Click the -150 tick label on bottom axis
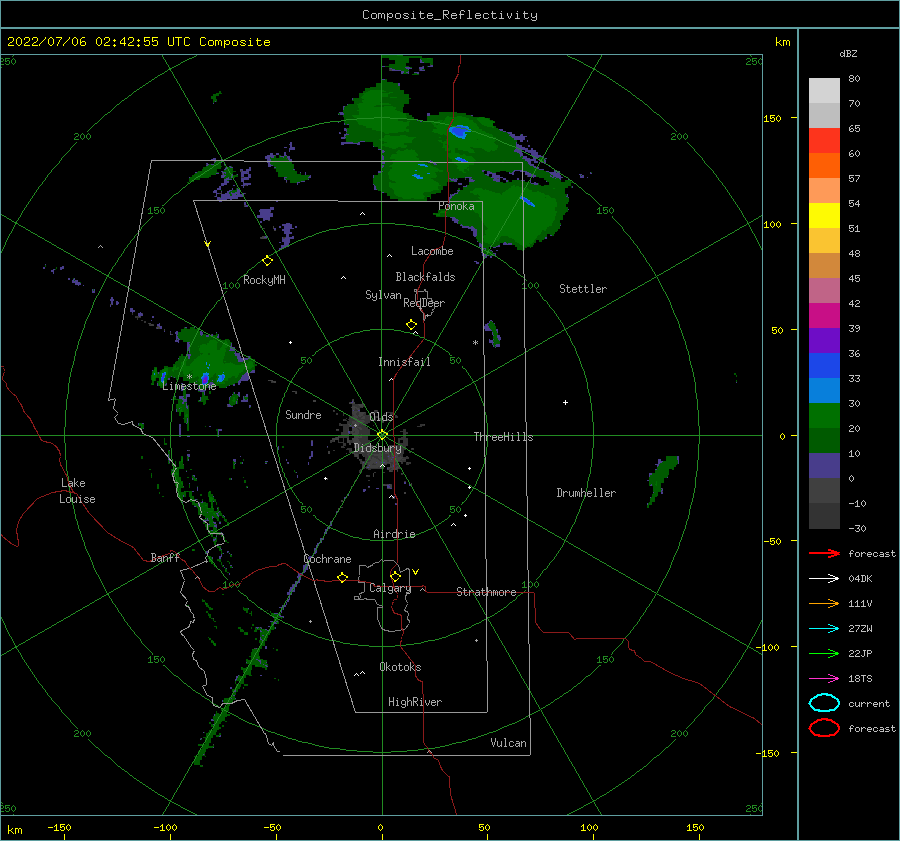The image size is (900, 841). click(x=59, y=827)
